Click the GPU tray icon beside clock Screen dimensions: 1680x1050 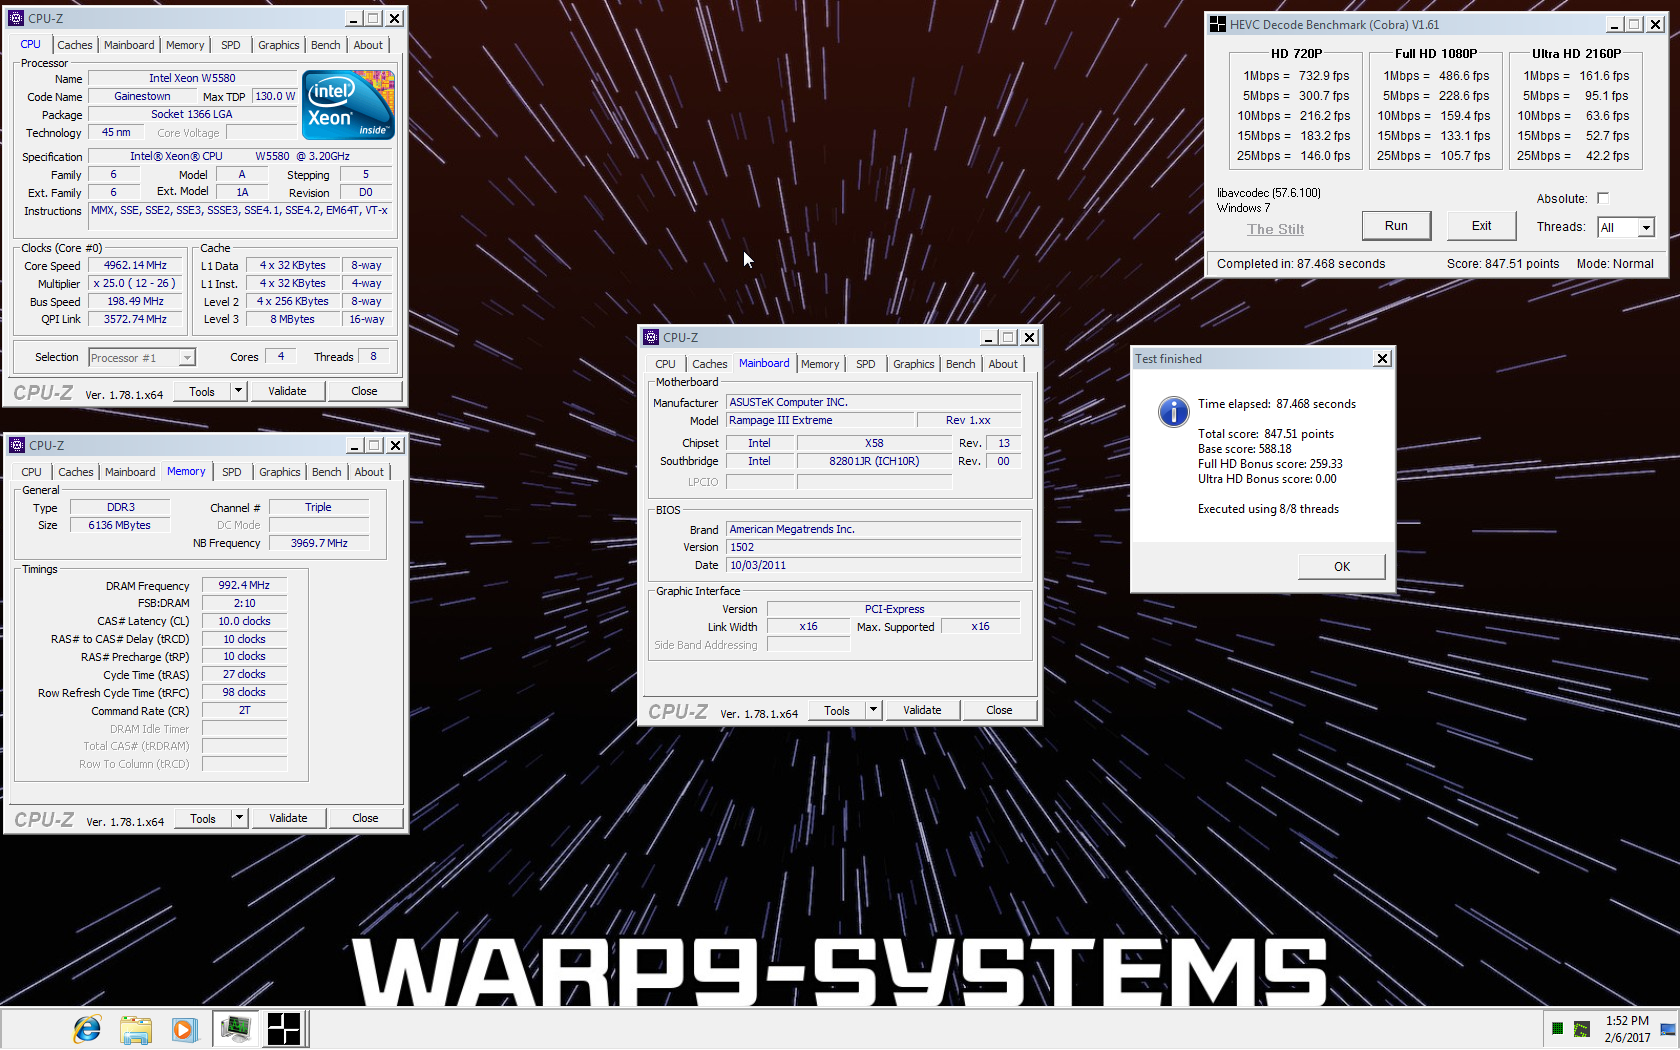click(x=1582, y=1028)
